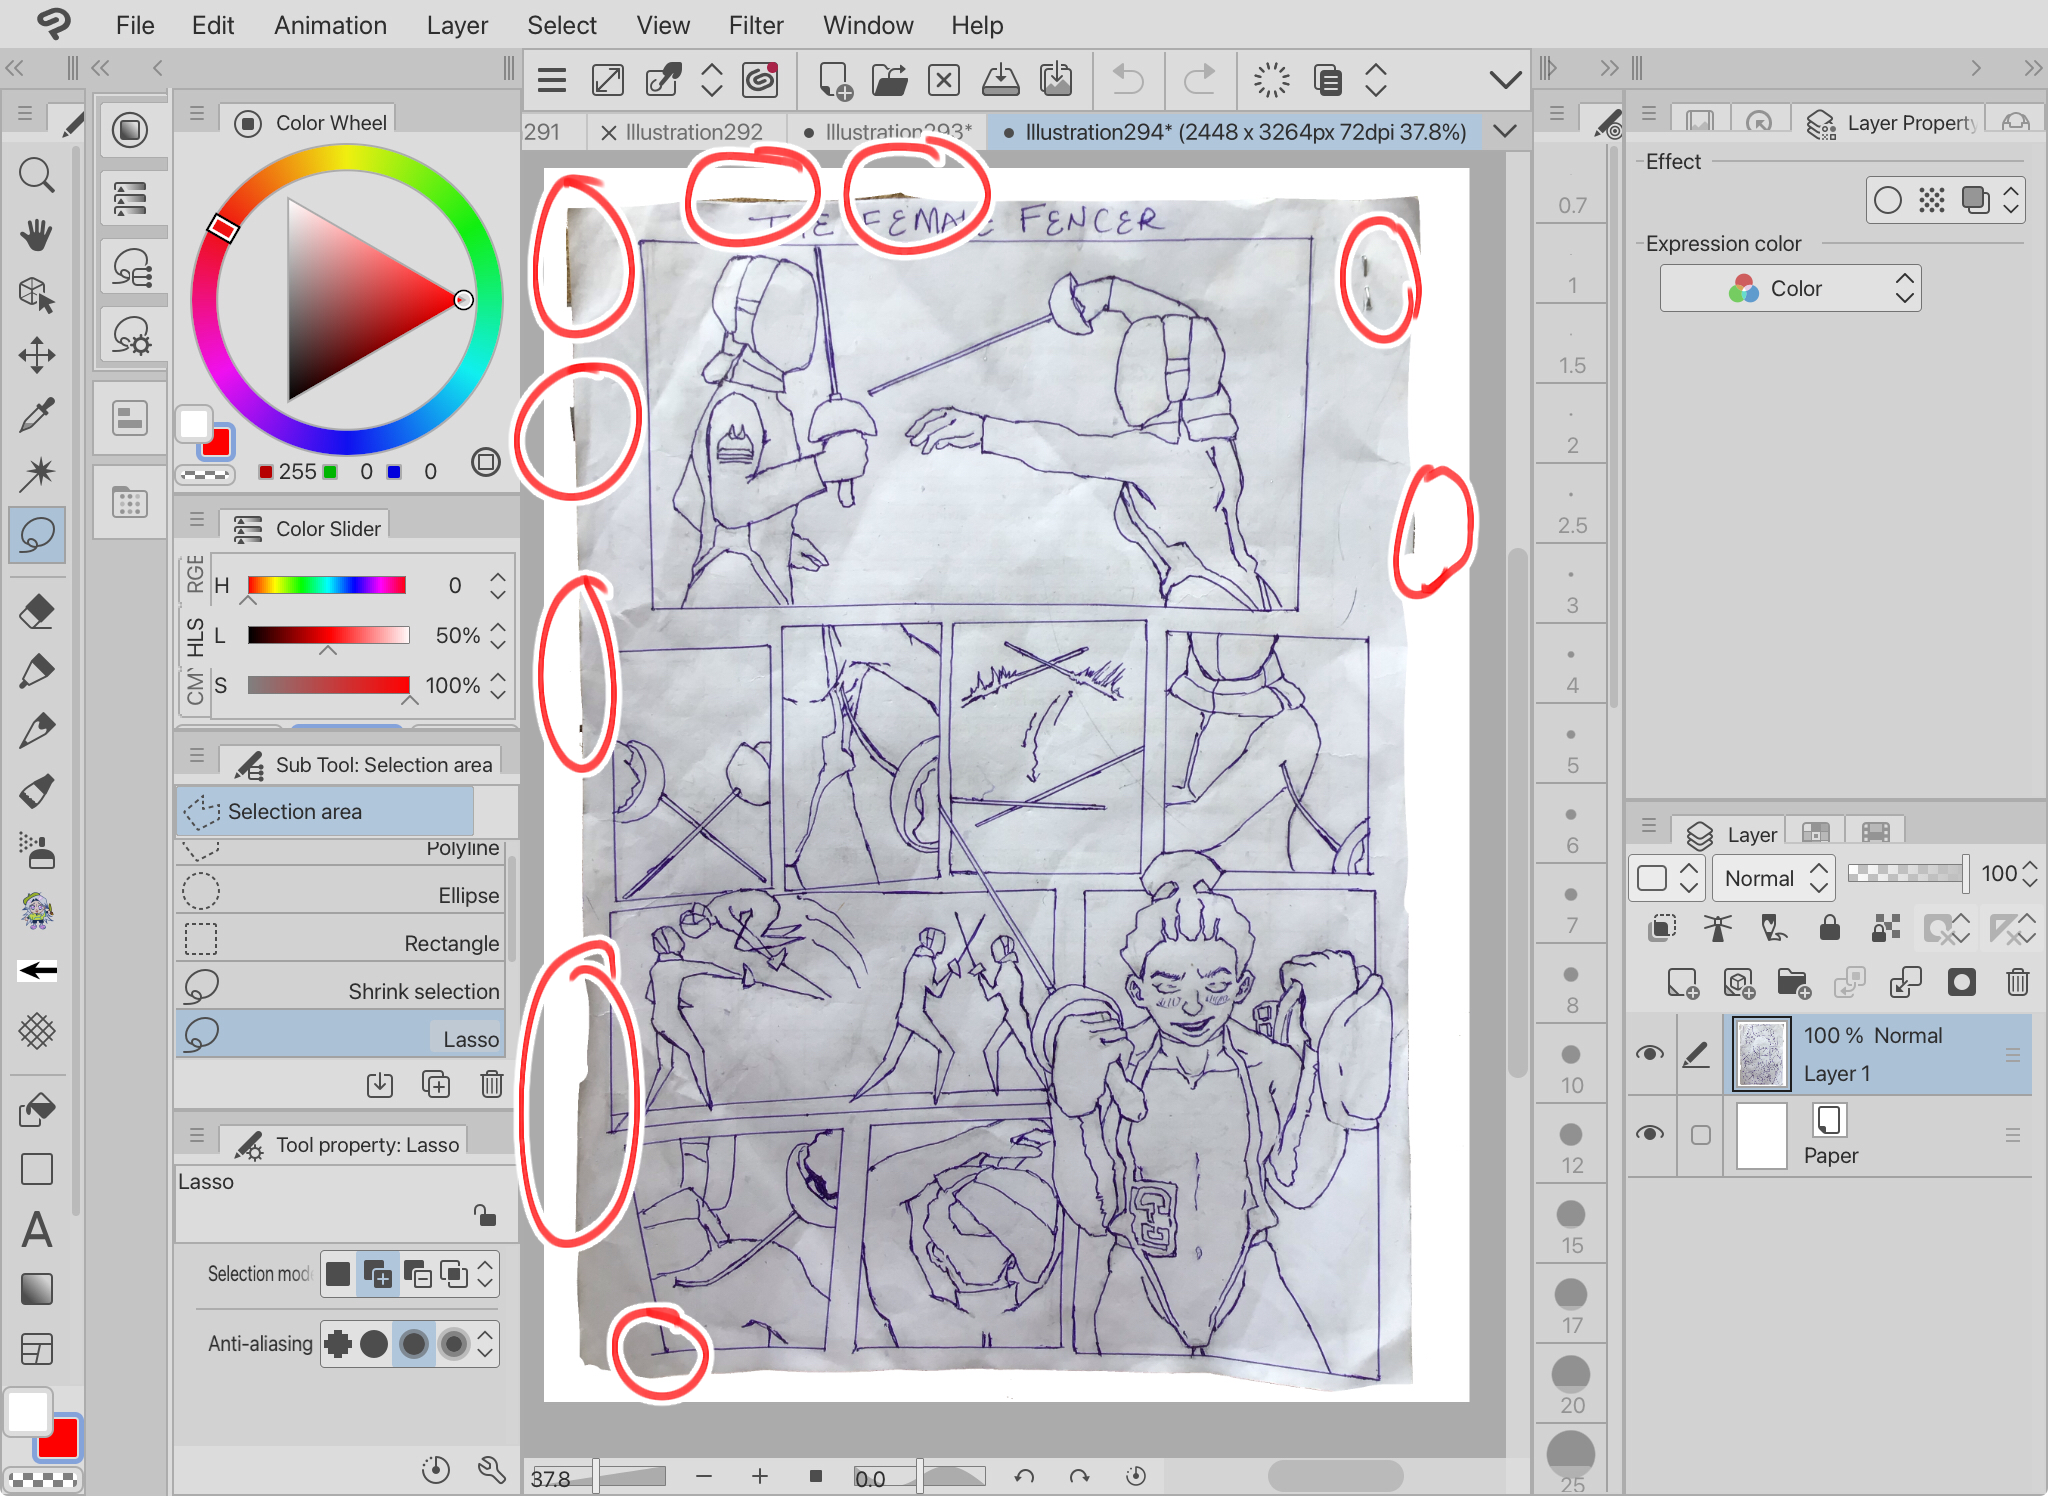
Task: Select the Text tool
Action: click(x=36, y=1230)
